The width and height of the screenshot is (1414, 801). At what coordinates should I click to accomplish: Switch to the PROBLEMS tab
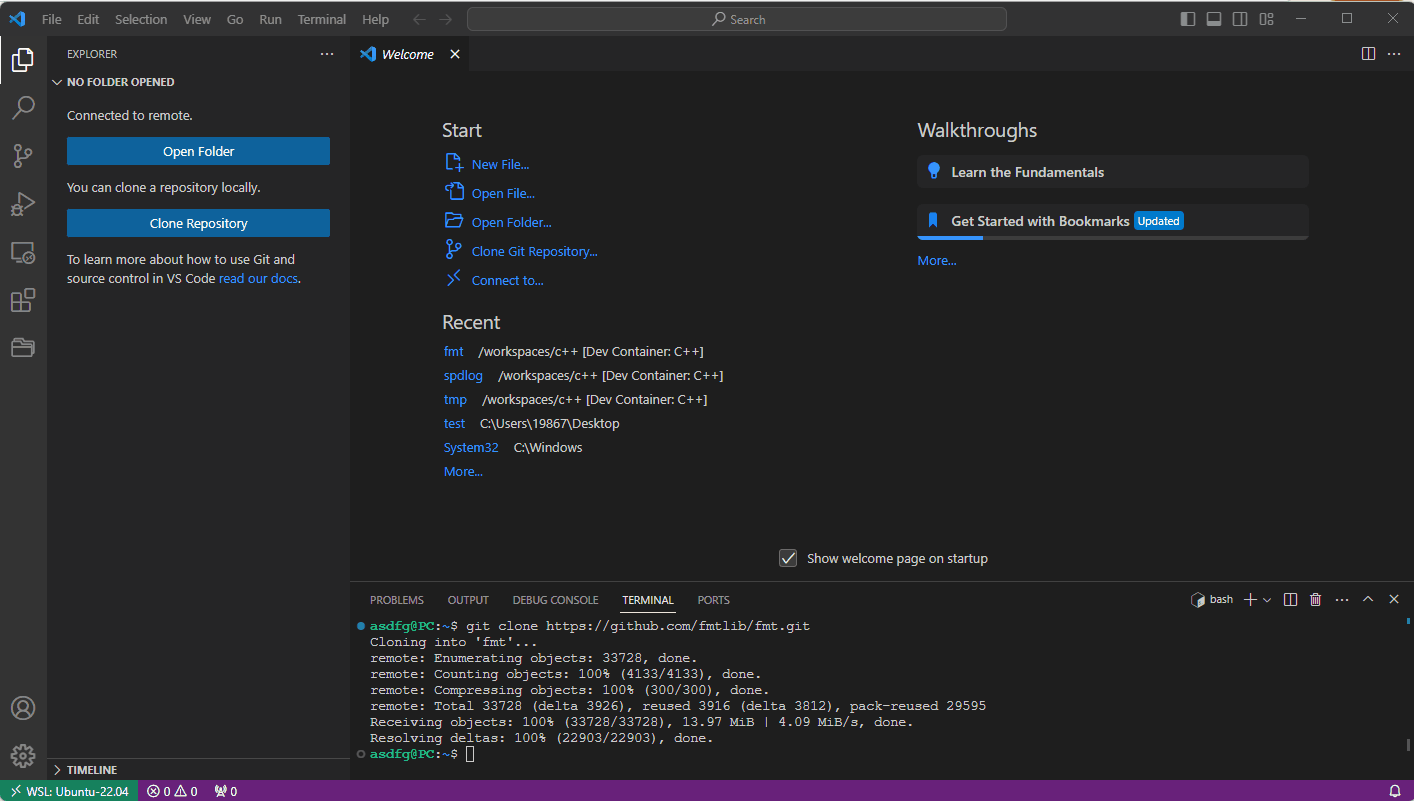click(x=396, y=599)
